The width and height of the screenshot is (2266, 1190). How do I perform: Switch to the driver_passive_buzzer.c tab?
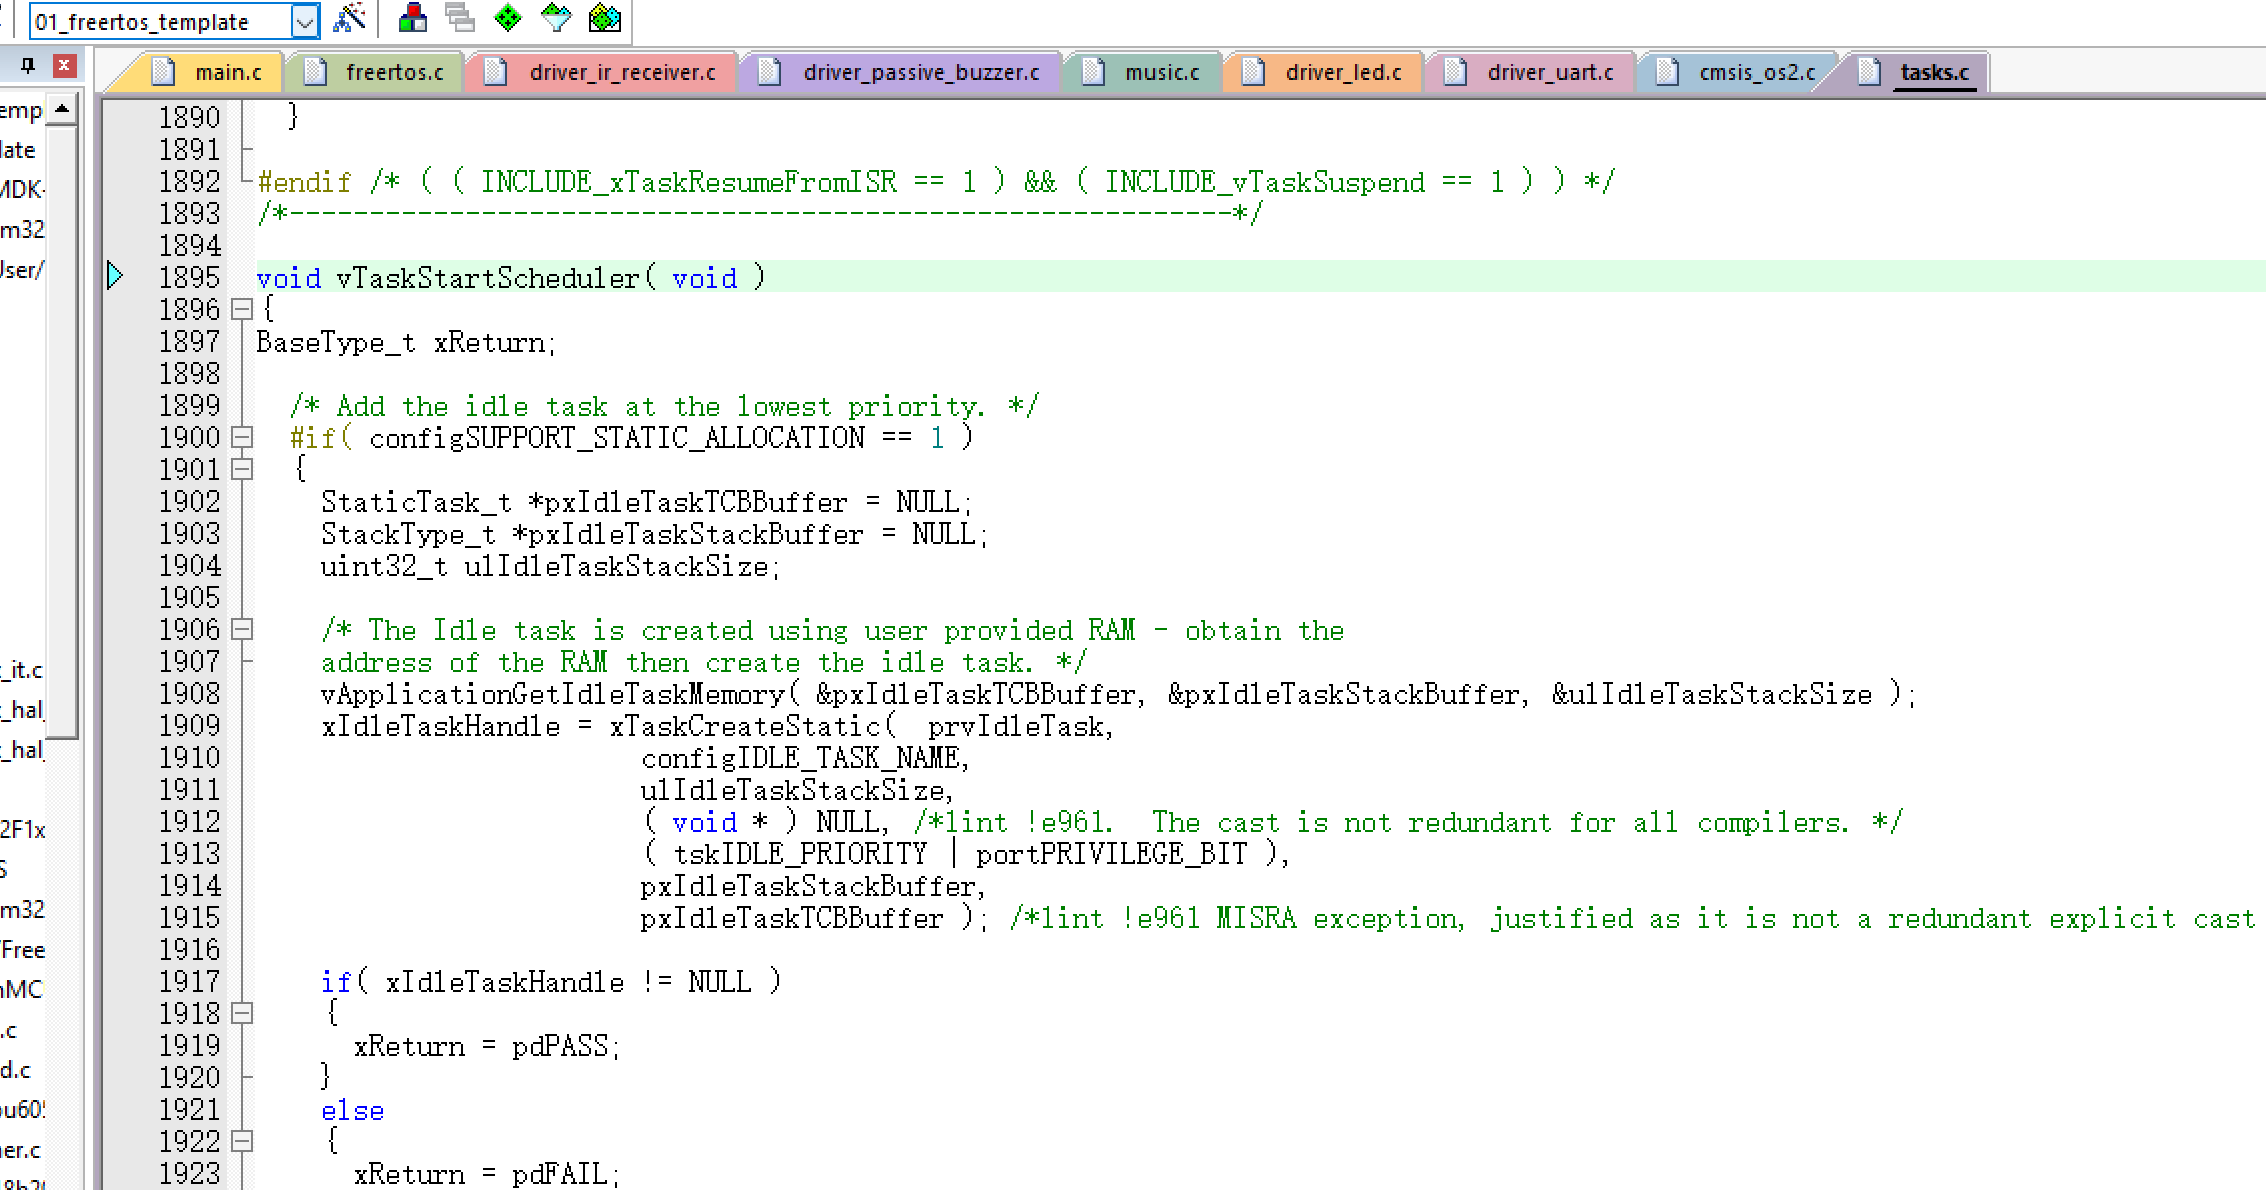[920, 72]
